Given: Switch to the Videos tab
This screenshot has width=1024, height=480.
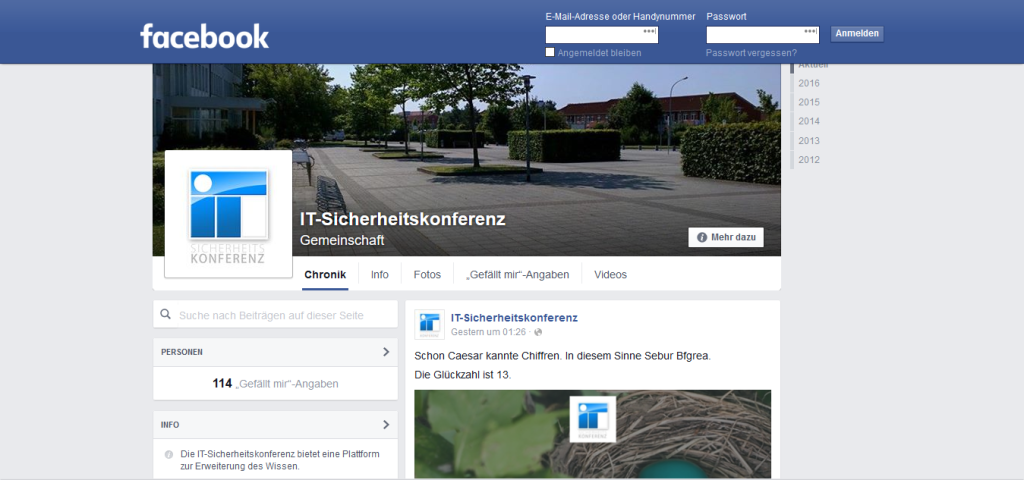Looking at the screenshot, I should 610,275.
